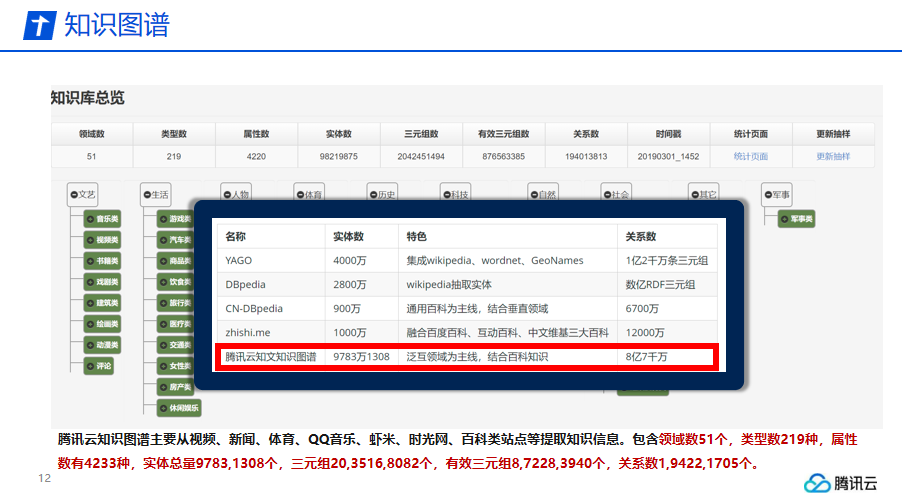This screenshot has height=502, width=902.
Task: Select the 时间戳 column header
Action: click(668, 134)
